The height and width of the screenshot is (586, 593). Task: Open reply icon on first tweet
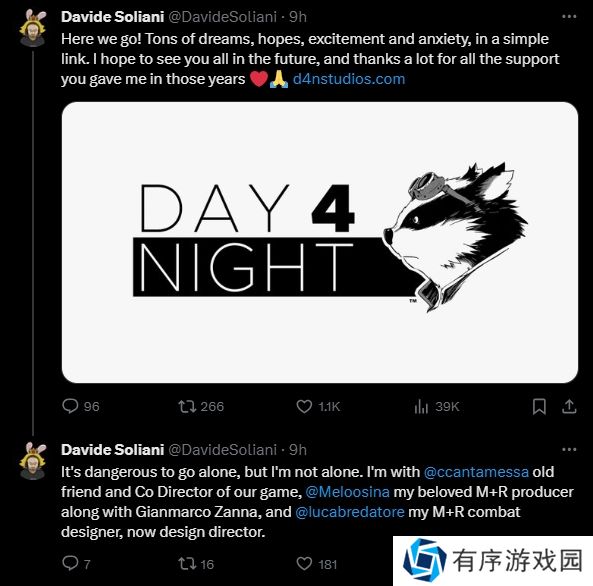pos(70,406)
